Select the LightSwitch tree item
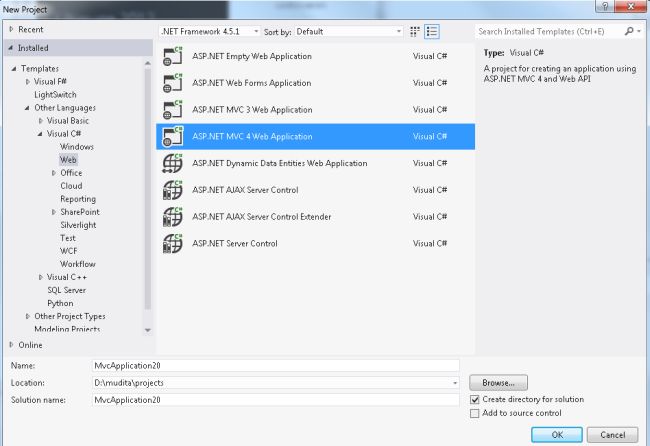 point(55,95)
